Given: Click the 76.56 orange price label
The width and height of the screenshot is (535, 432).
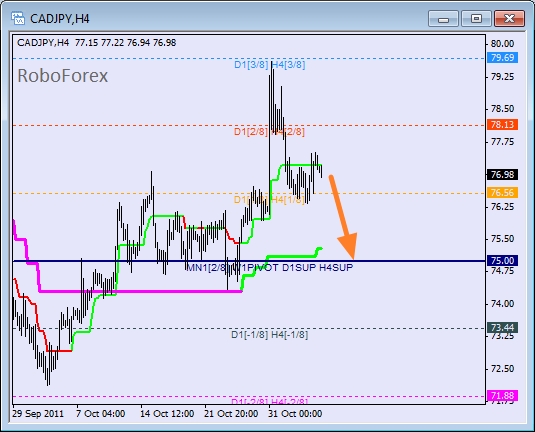Looking at the screenshot, I should [502, 193].
